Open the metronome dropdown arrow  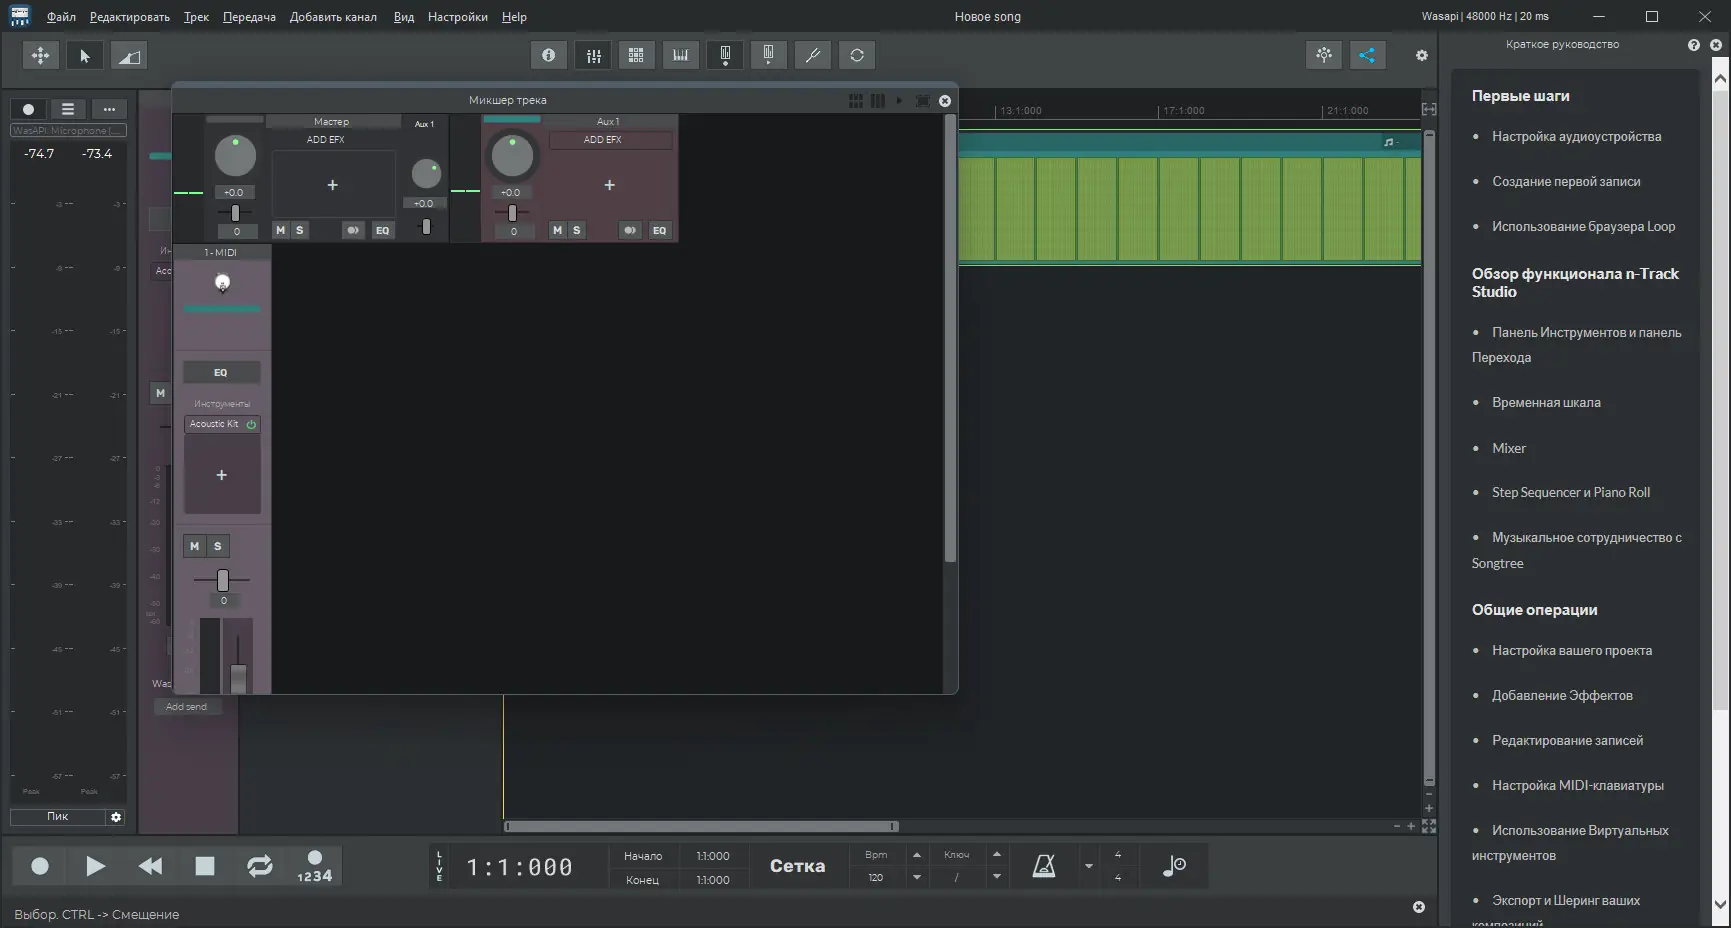point(1088,866)
